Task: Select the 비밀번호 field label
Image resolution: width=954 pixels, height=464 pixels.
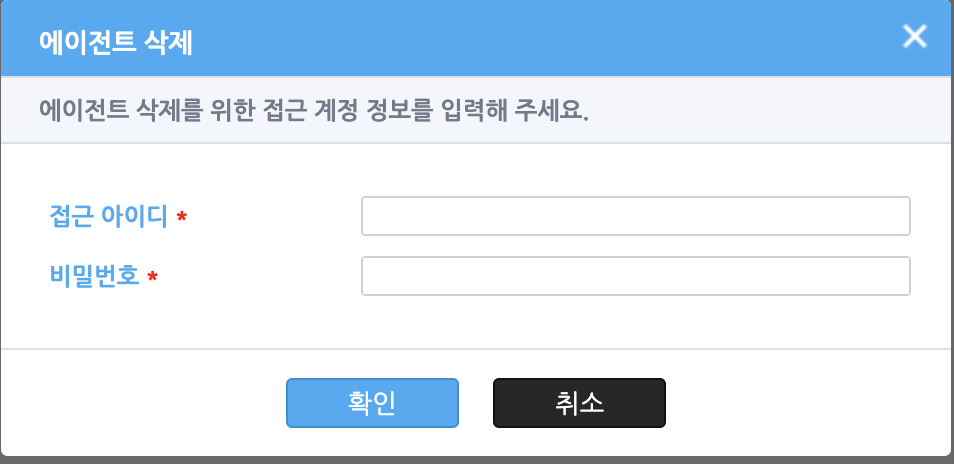Action: [94, 277]
